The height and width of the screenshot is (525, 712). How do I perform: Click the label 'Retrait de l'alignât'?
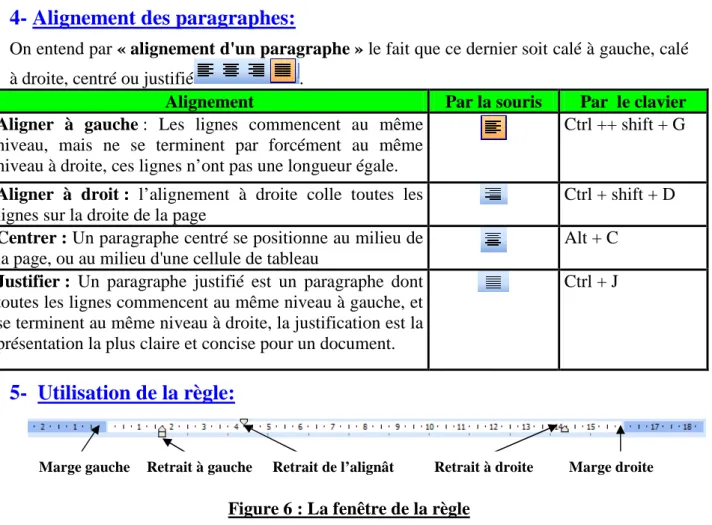333,467
